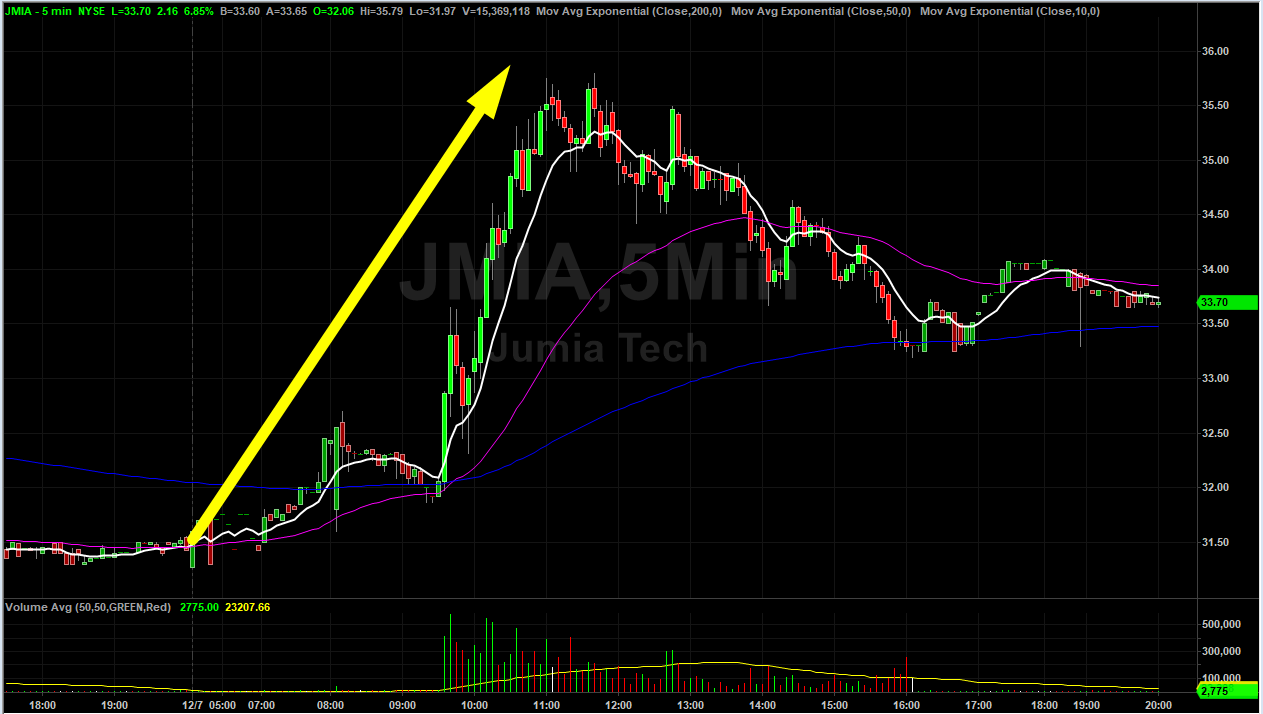
Task: Click the 20:00 time axis label
Action: click(x=1158, y=704)
